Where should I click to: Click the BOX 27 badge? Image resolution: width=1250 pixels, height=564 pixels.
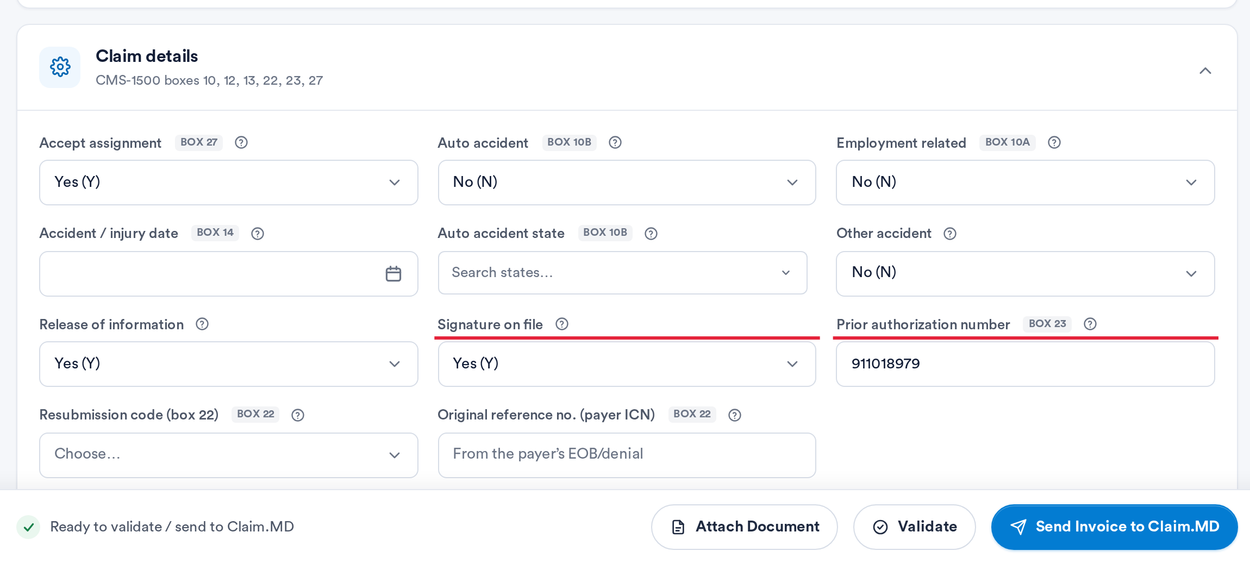198,143
